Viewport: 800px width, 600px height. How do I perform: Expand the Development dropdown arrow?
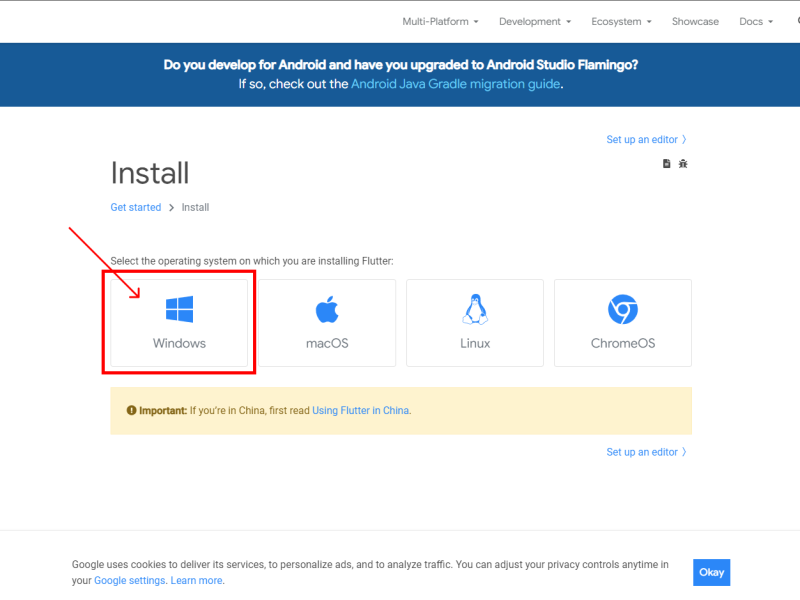click(568, 22)
